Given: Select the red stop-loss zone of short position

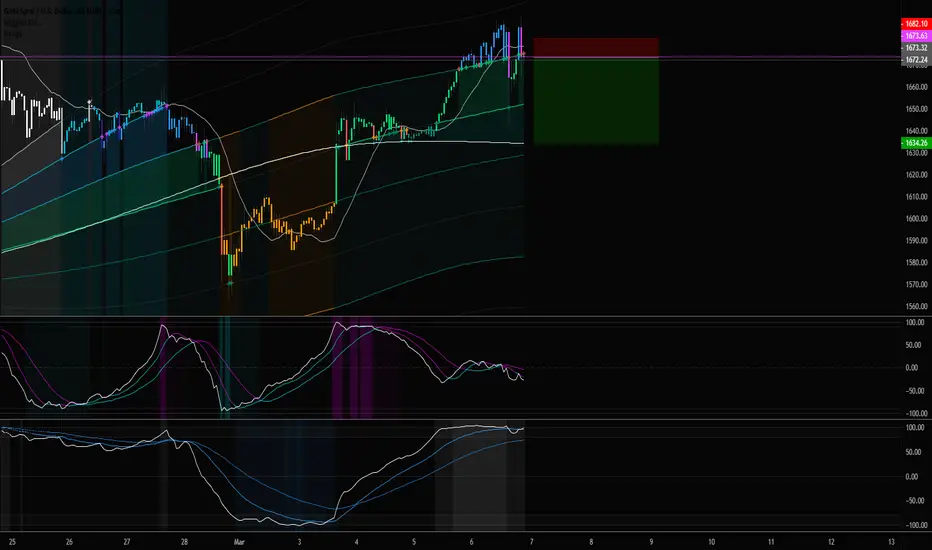Looking at the screenshot, I should [596, 48].
